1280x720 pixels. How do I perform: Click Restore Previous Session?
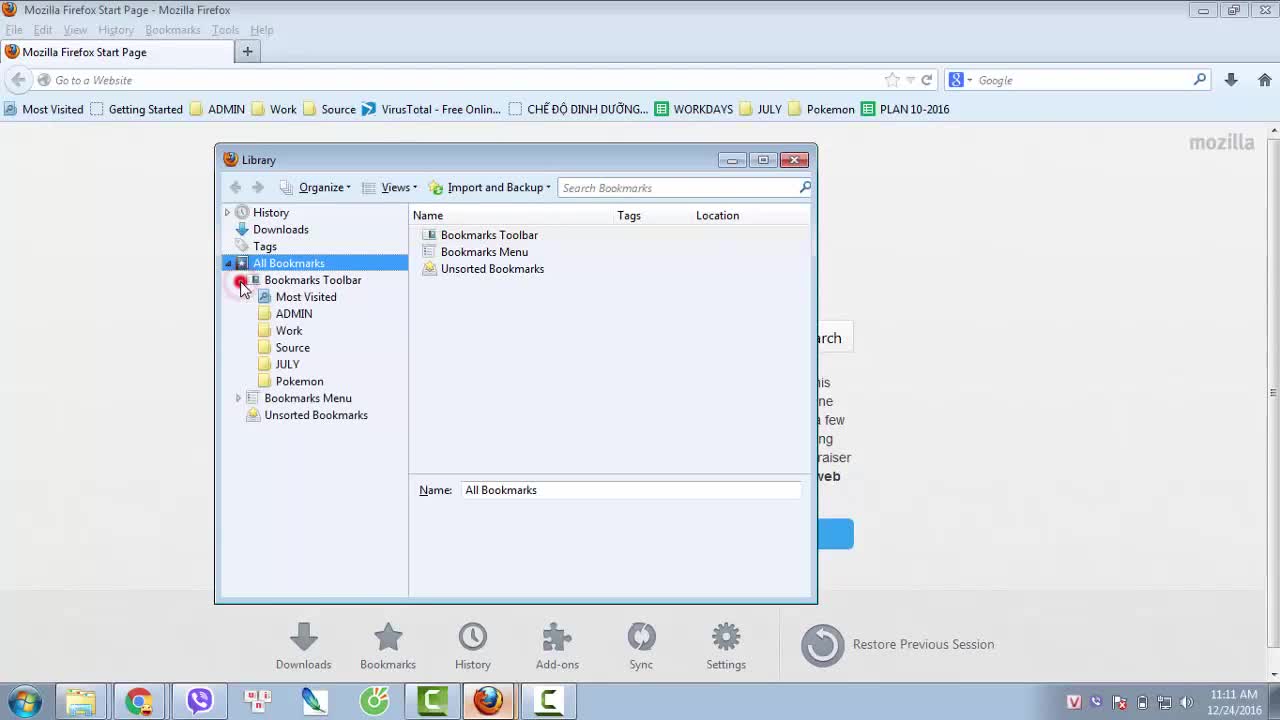898,645
